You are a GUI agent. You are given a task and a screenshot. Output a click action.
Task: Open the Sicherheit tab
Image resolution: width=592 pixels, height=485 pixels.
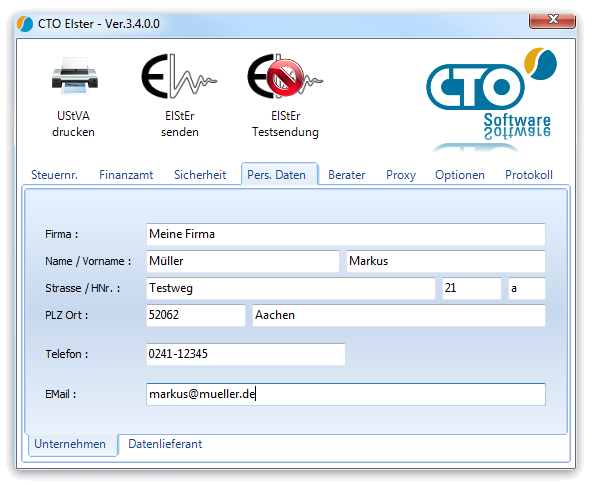click(200, 175)
